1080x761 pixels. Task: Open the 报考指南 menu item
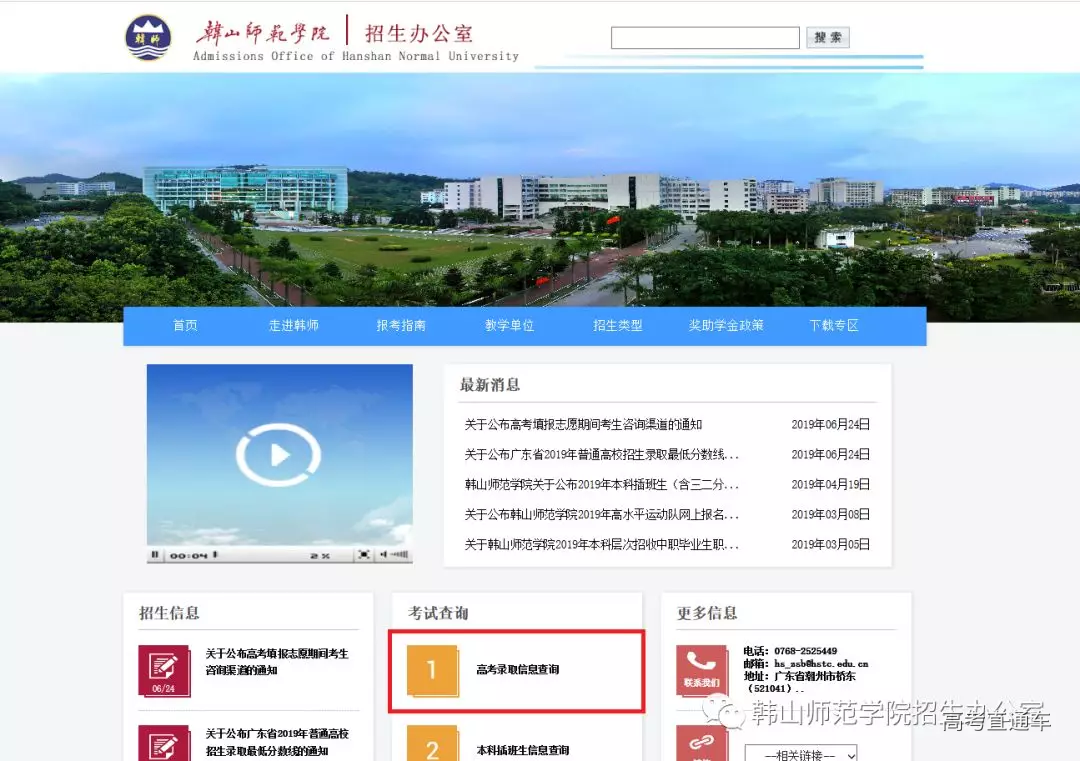click(401, 326)
